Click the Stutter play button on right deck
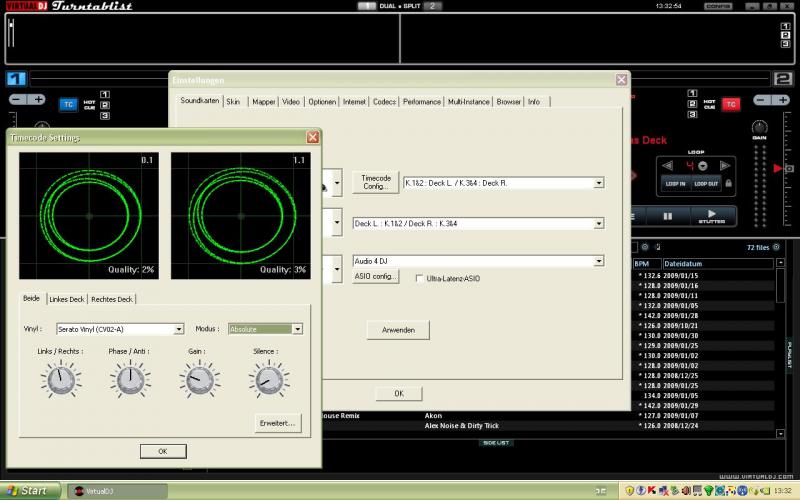This screenshot has height=500, width=800. tap(712, 216)
